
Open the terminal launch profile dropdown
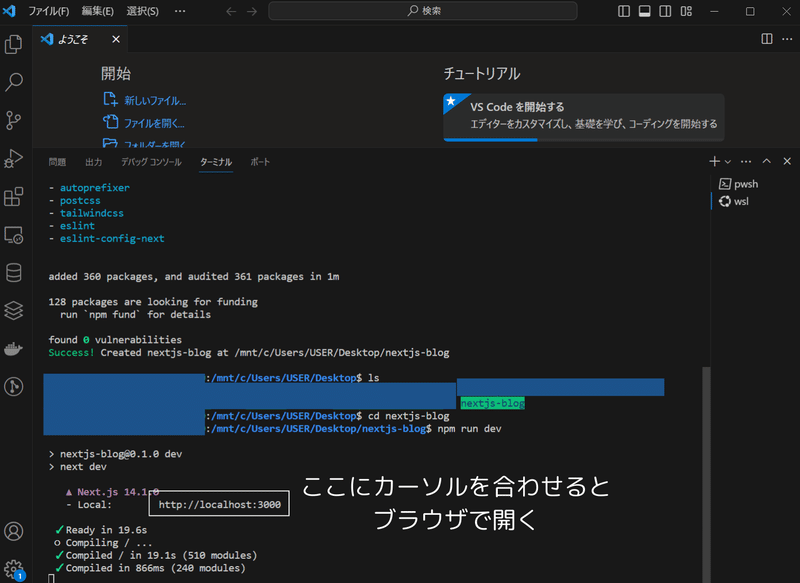pyautogui.click(x=728, y=162)
